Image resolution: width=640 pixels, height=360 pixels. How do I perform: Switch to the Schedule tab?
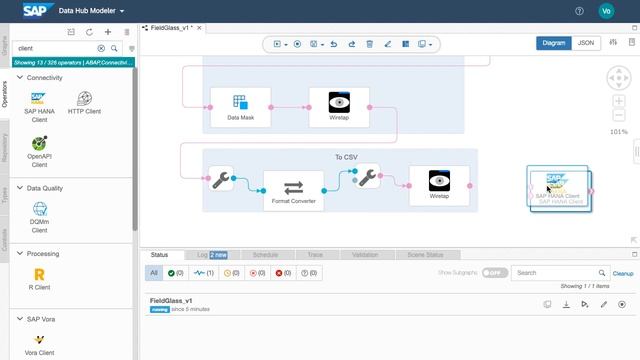[x=265, y=255]
